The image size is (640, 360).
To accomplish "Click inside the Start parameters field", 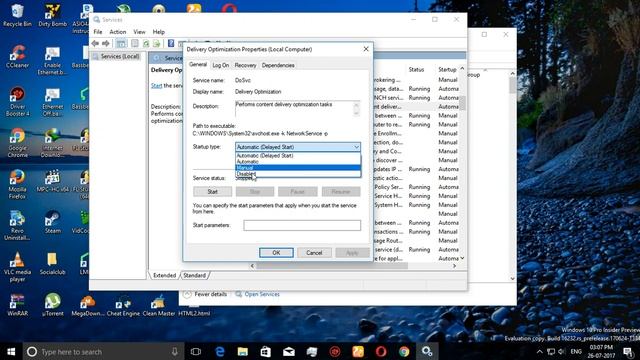I will [302, 225].
